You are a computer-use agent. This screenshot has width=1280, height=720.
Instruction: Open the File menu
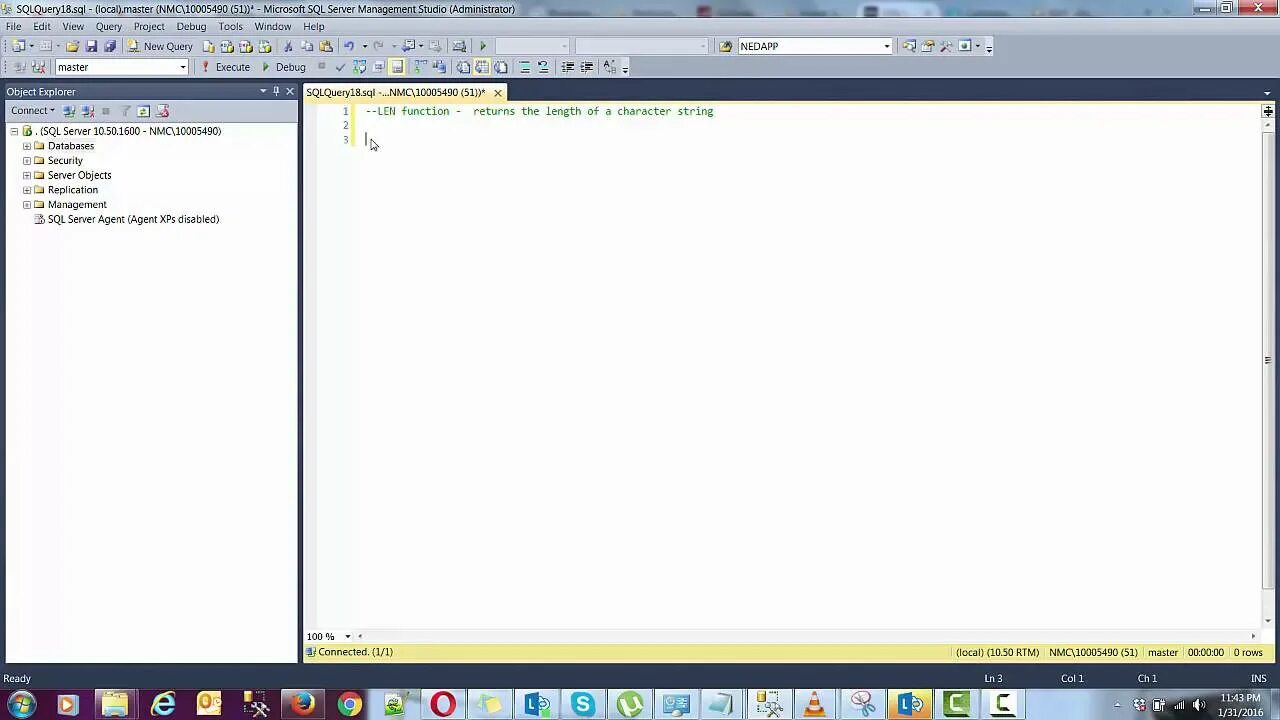click(x=14, y=27)
